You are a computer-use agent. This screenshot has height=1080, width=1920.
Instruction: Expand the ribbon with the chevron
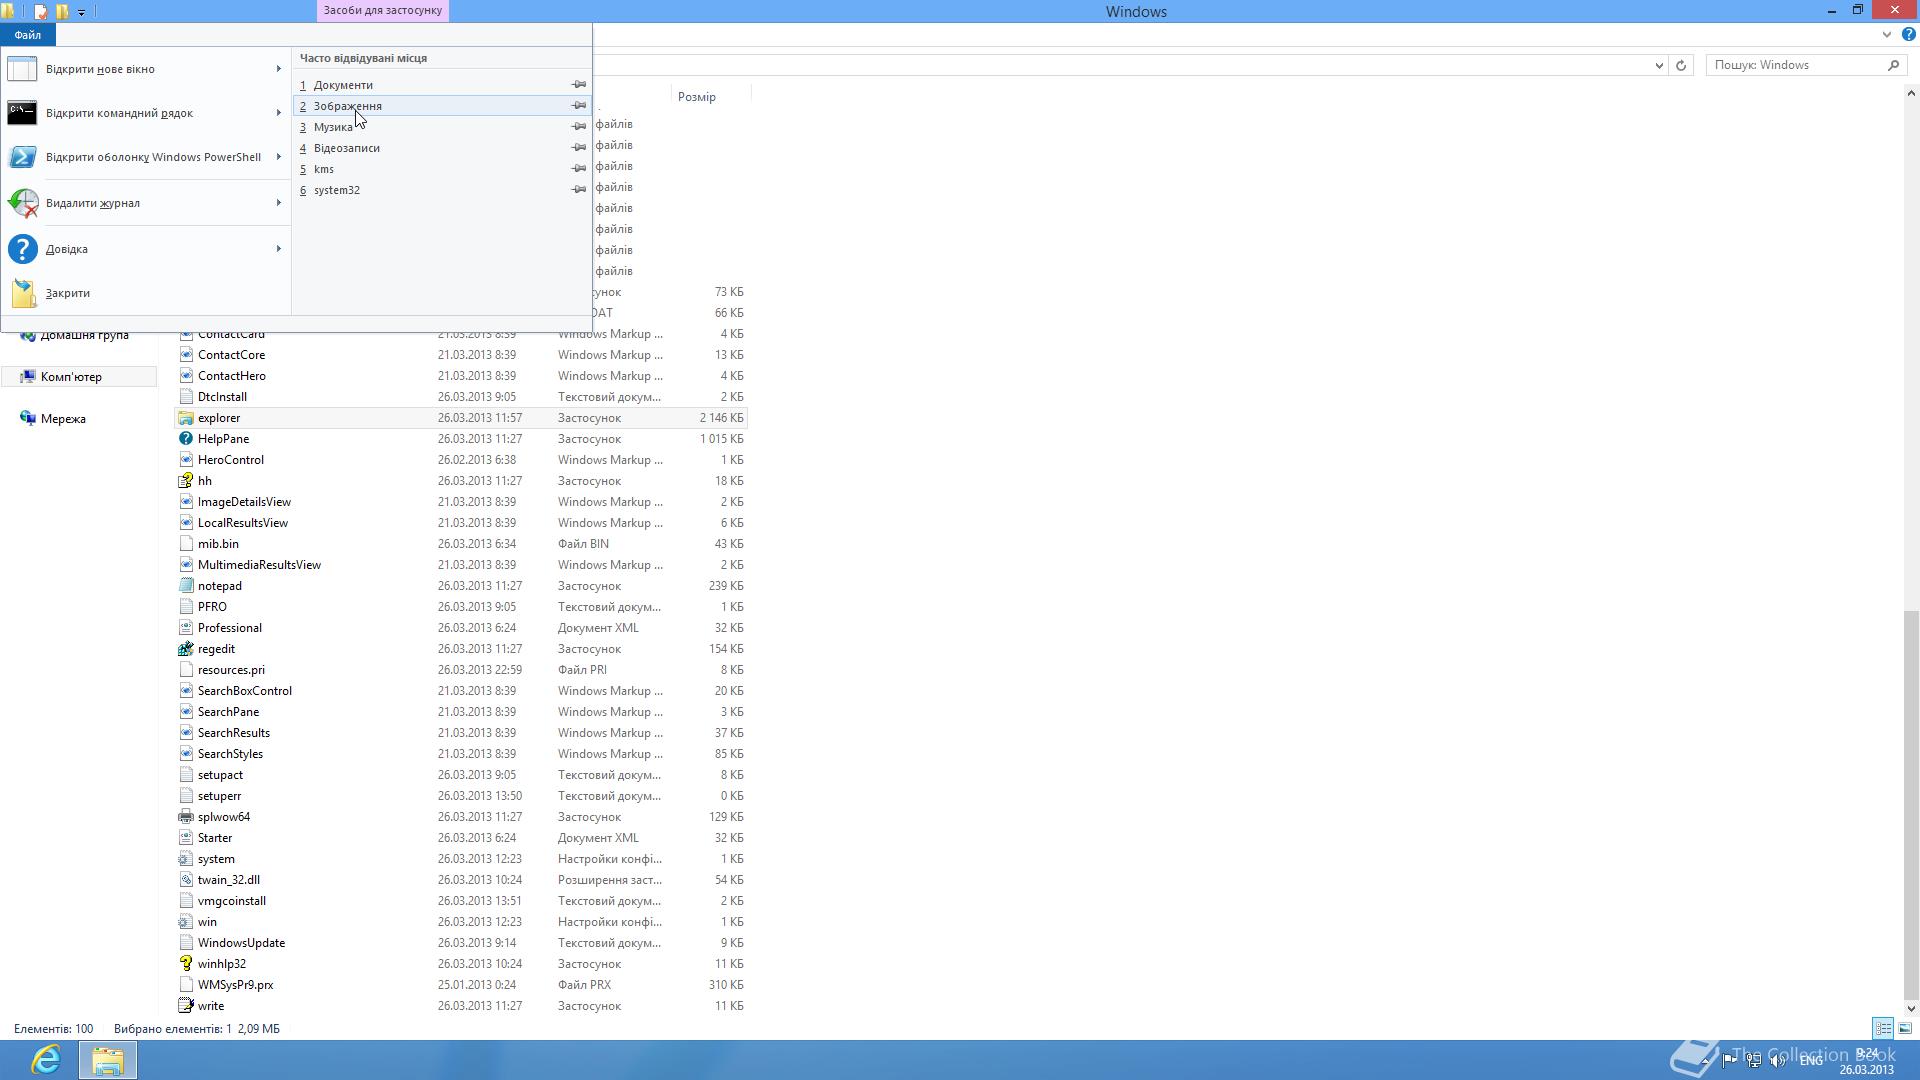tap(1887, 35)
